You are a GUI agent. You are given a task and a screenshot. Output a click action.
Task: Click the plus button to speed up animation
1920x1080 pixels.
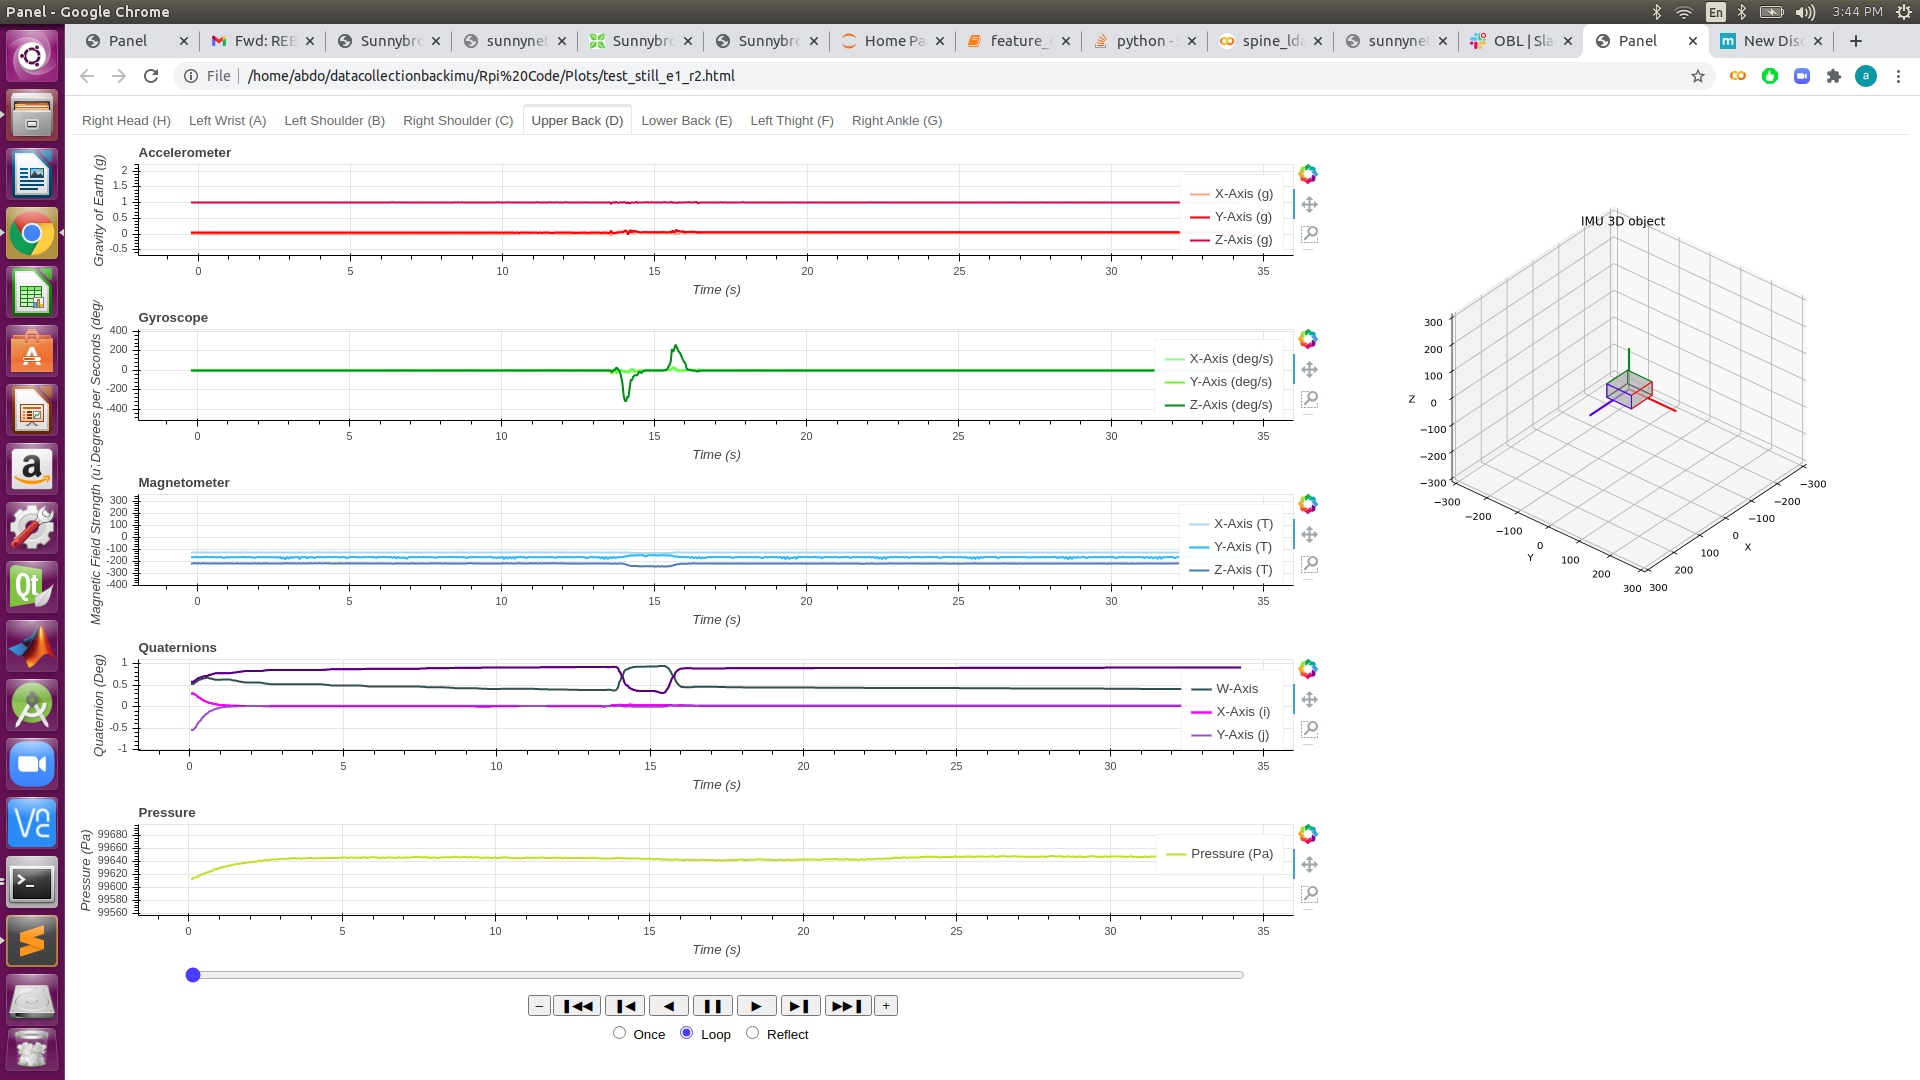(x=886, y=1006)
